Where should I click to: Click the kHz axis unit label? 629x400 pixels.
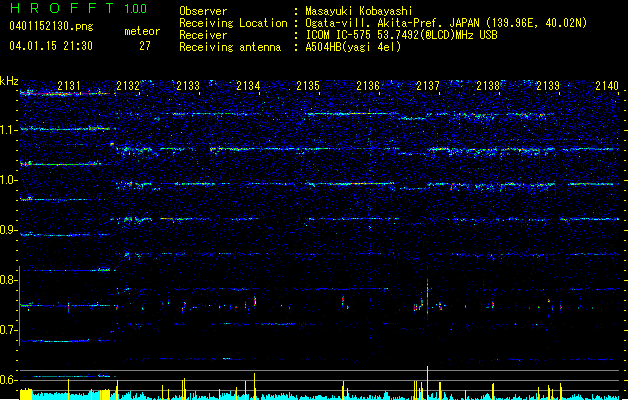pos(9,81)
